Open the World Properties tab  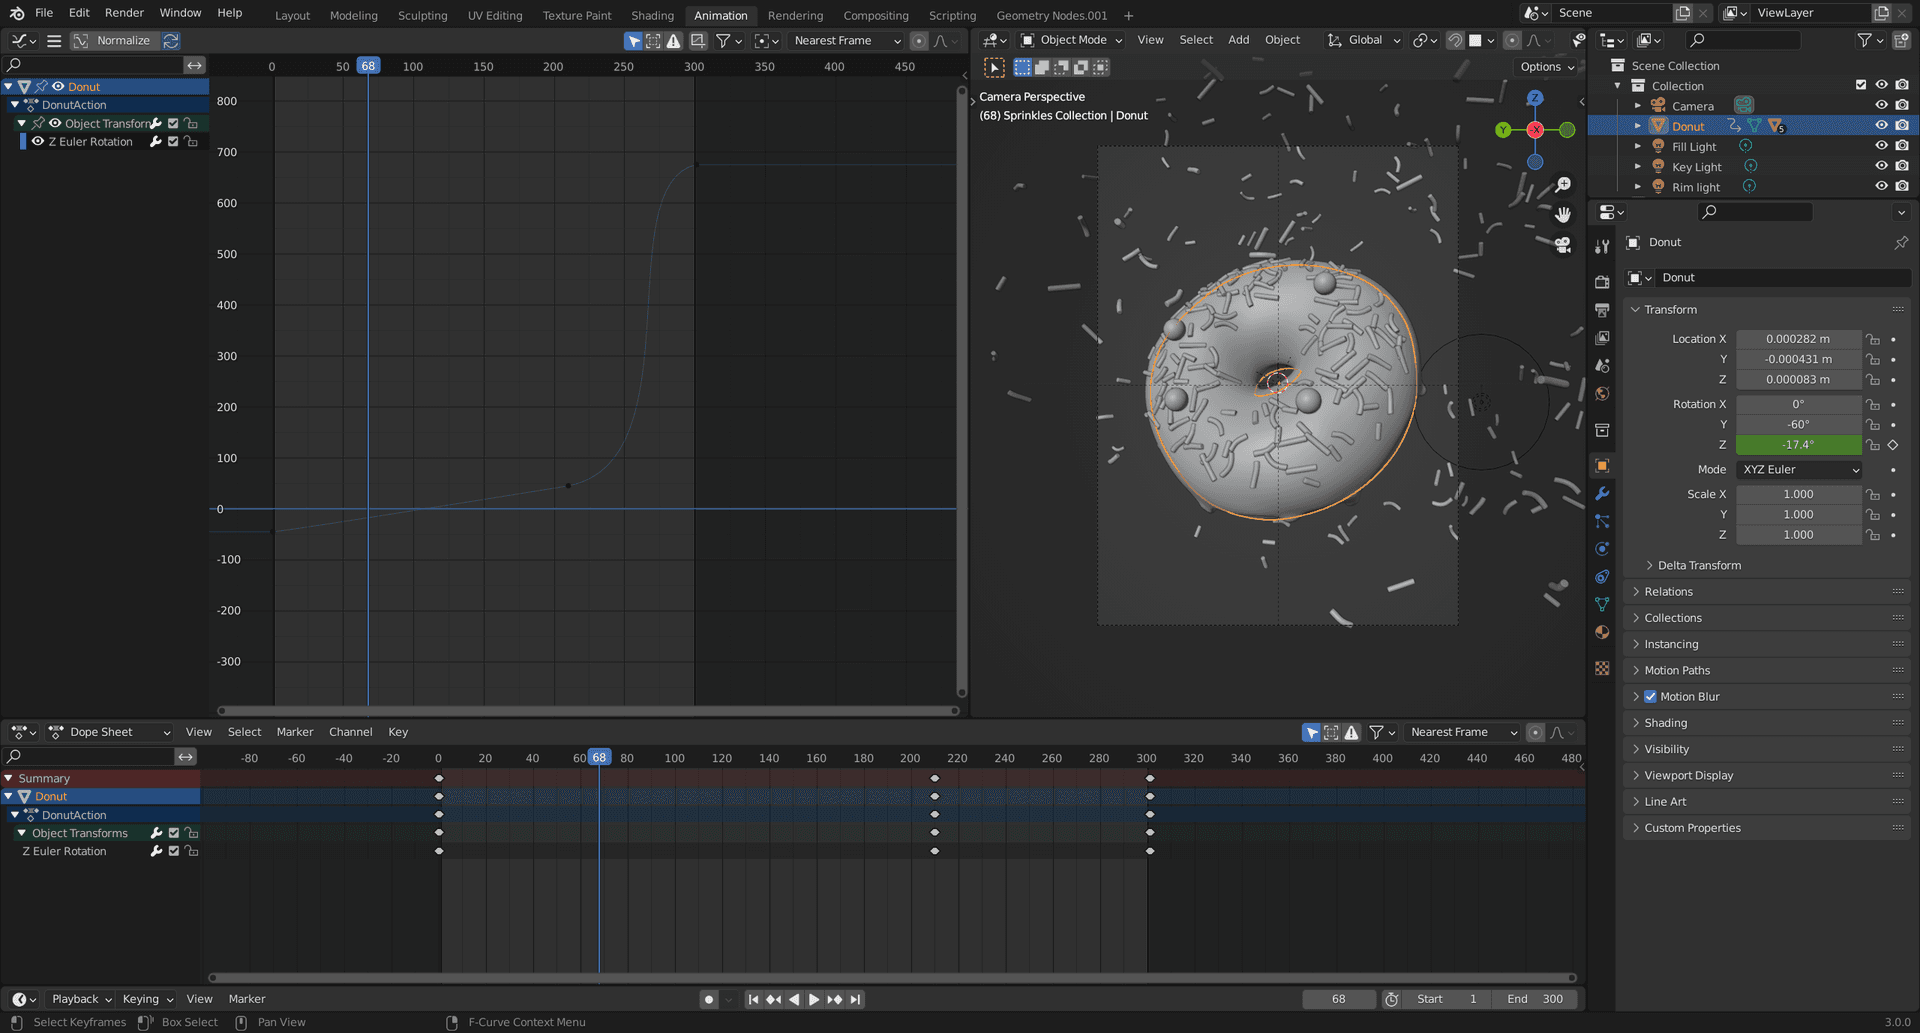click(x=1602, y=394)
